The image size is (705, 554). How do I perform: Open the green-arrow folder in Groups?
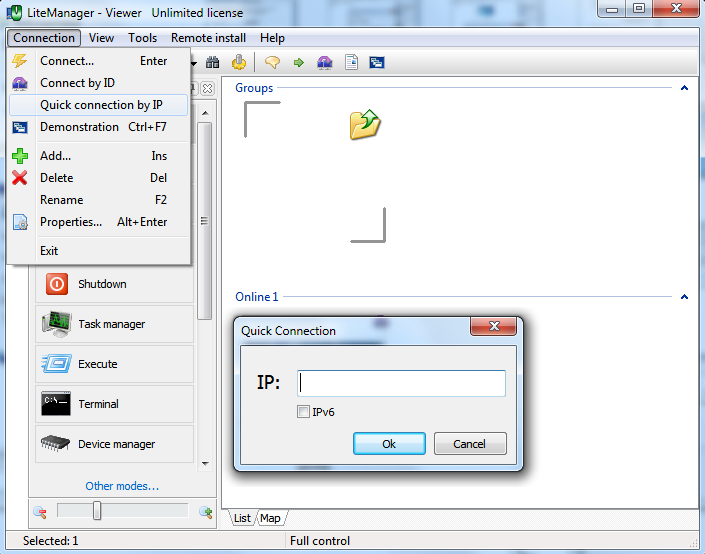(x=365, y=124)
